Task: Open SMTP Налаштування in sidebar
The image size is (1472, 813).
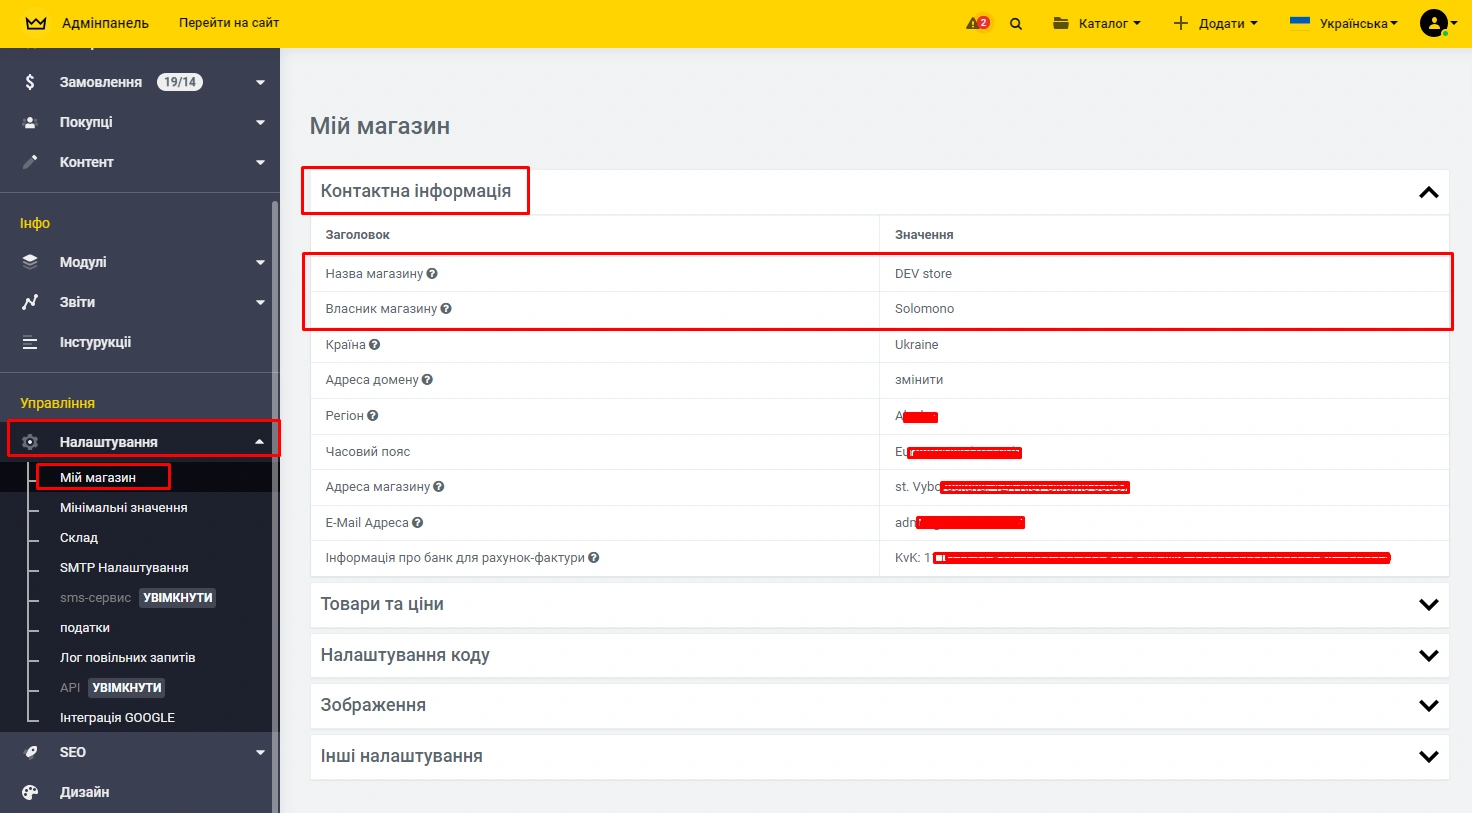Action: (x=124, y=568)
